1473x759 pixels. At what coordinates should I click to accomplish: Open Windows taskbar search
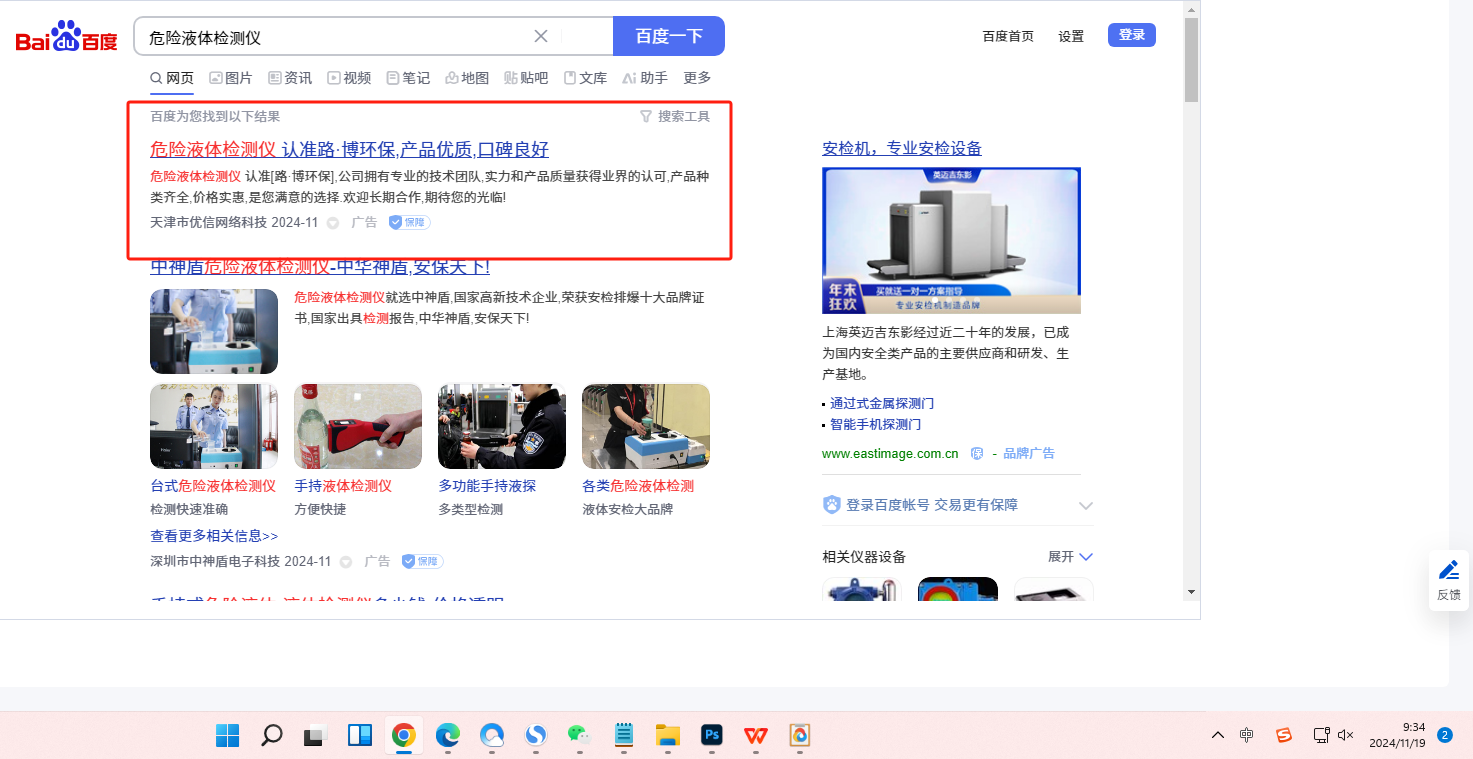271,736
